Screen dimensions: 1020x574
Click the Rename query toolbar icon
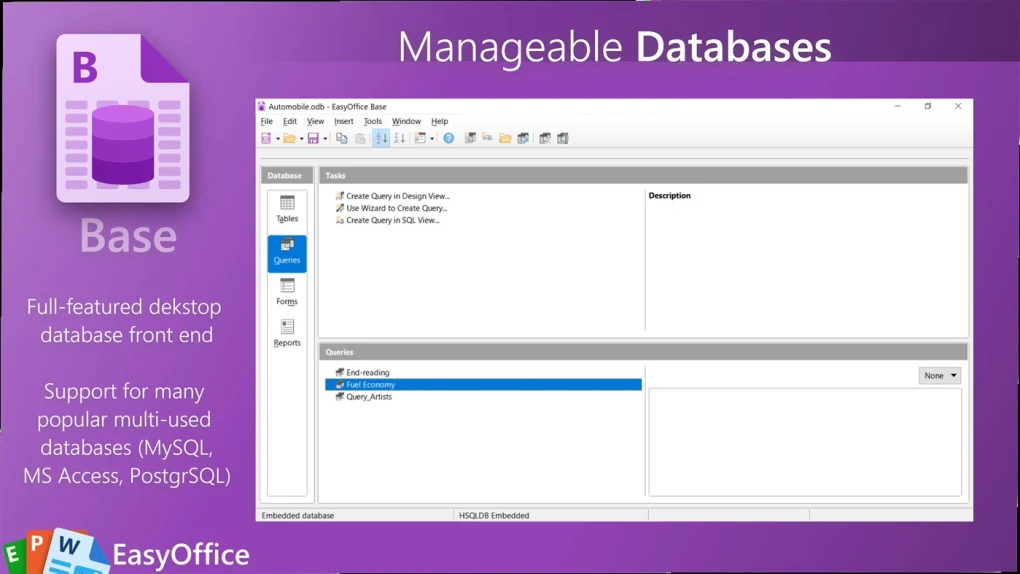coord(563,138)
